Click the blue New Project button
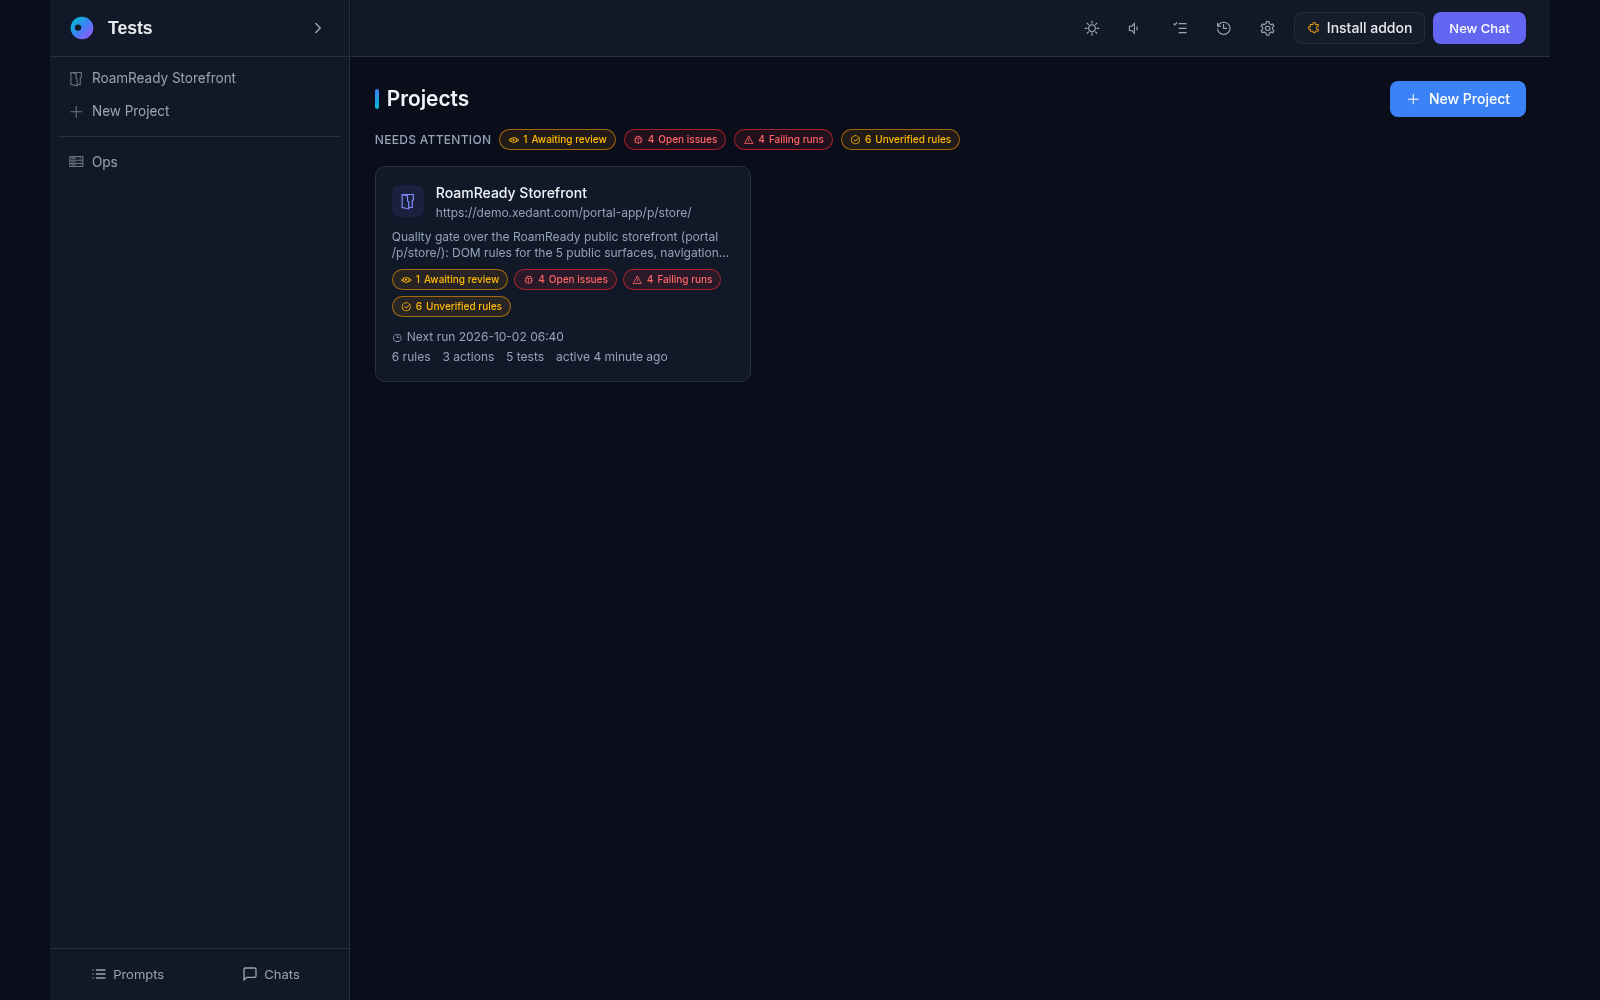Image resolution: width=1600 pixels, height=1000 pixels. click(1457, 99)
